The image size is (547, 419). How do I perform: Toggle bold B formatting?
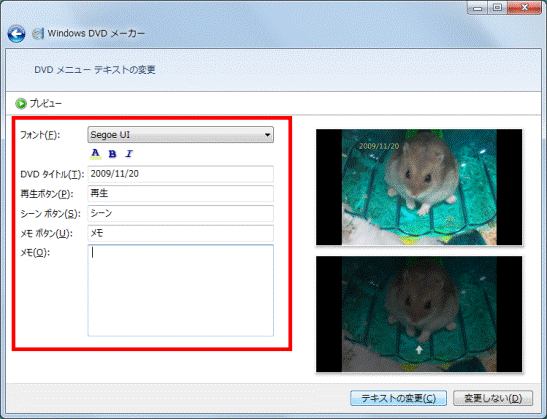click(x=112, y=154)
